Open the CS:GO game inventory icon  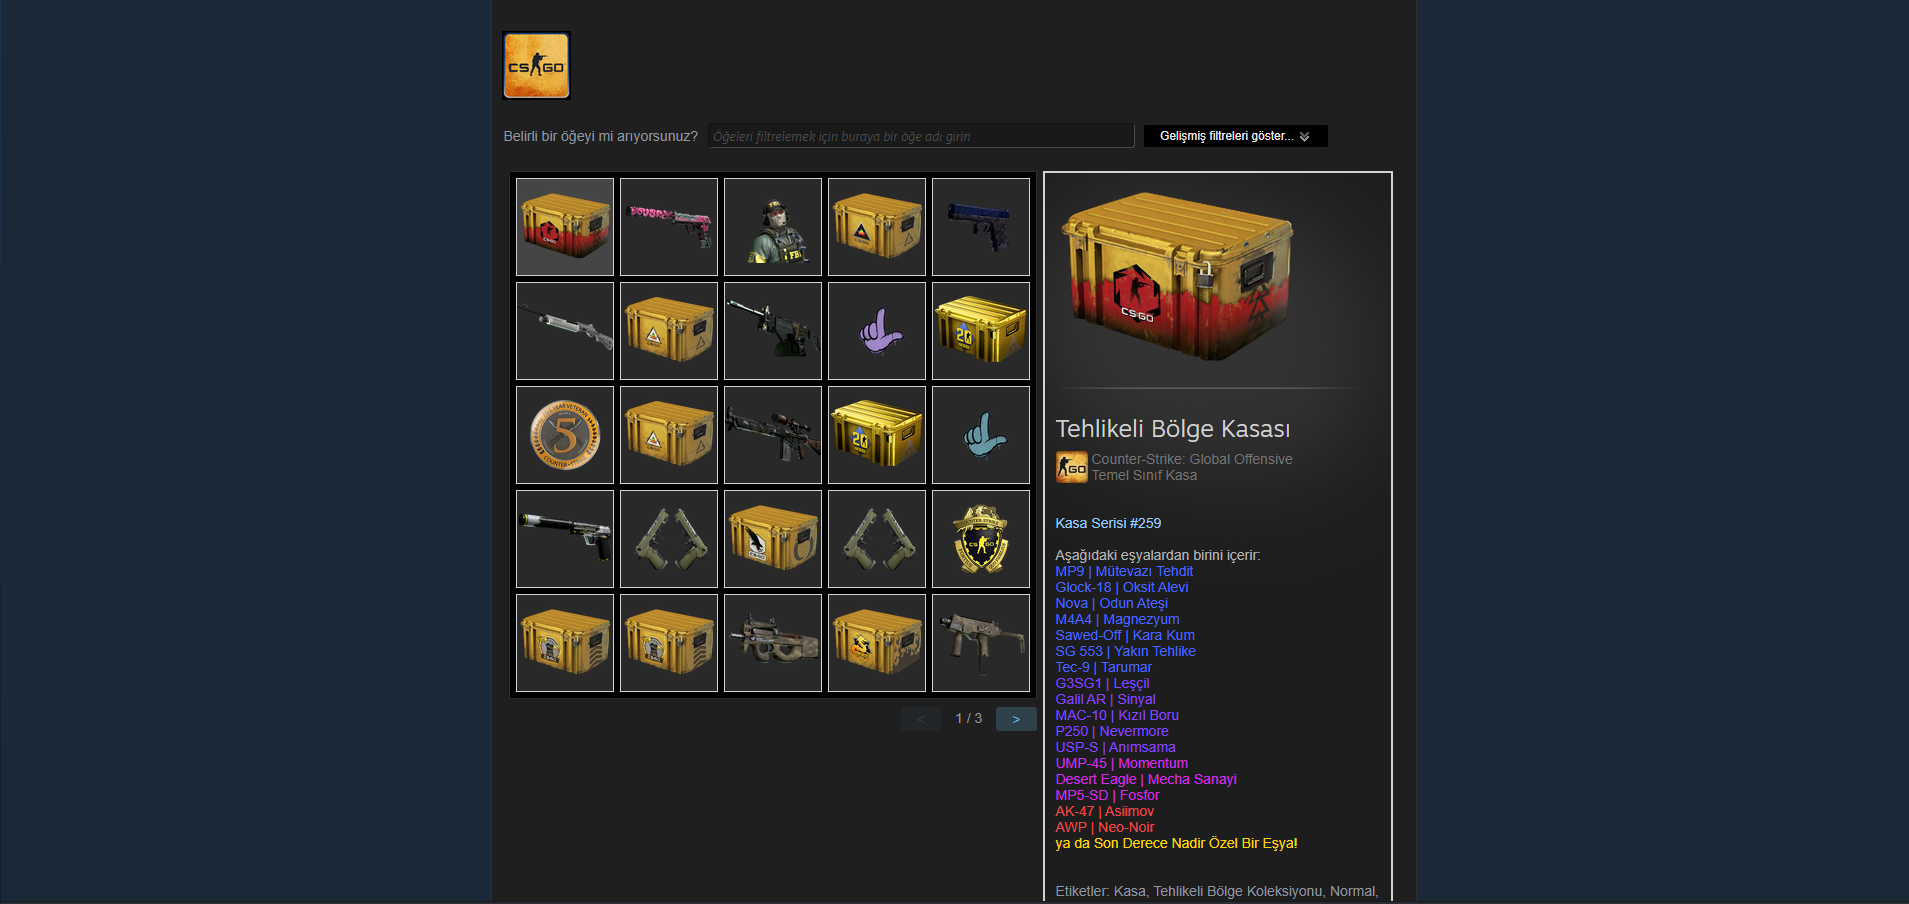pos(536,66)
